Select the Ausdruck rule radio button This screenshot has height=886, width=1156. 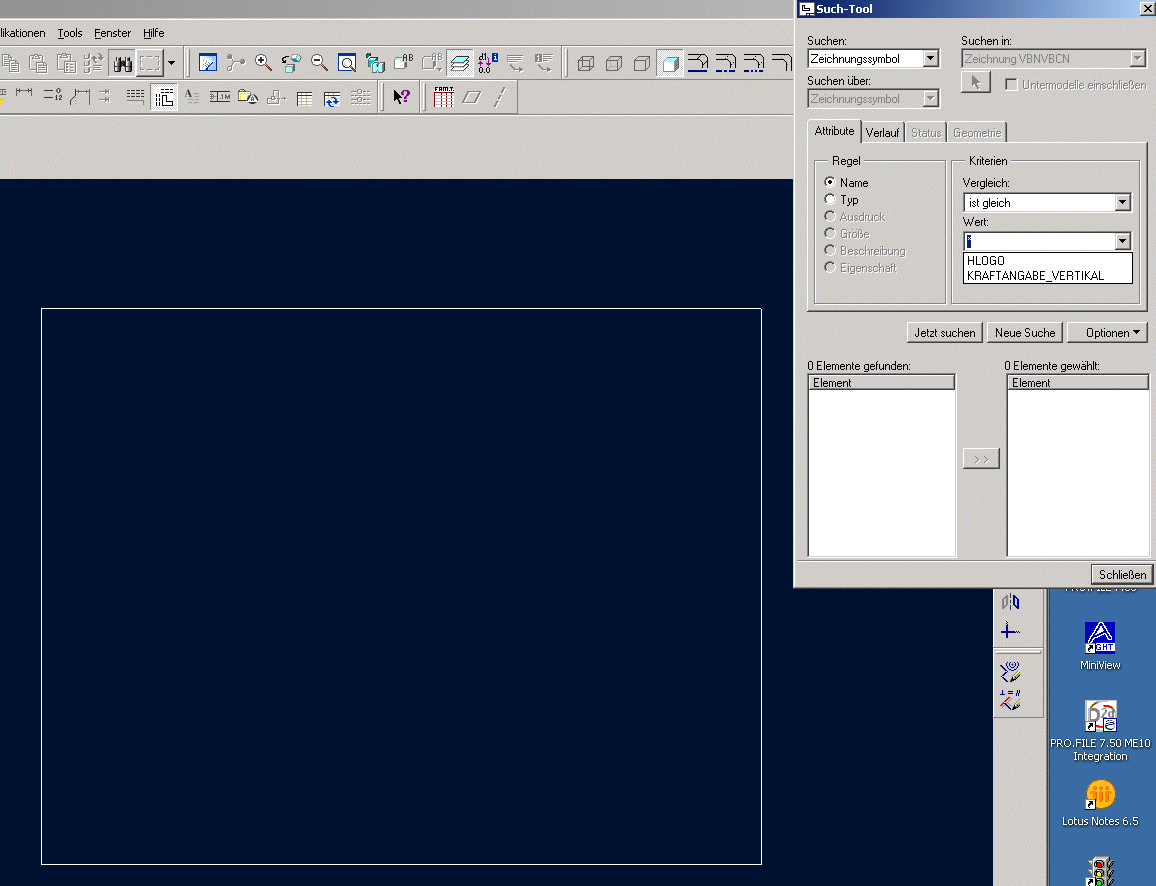830,216
